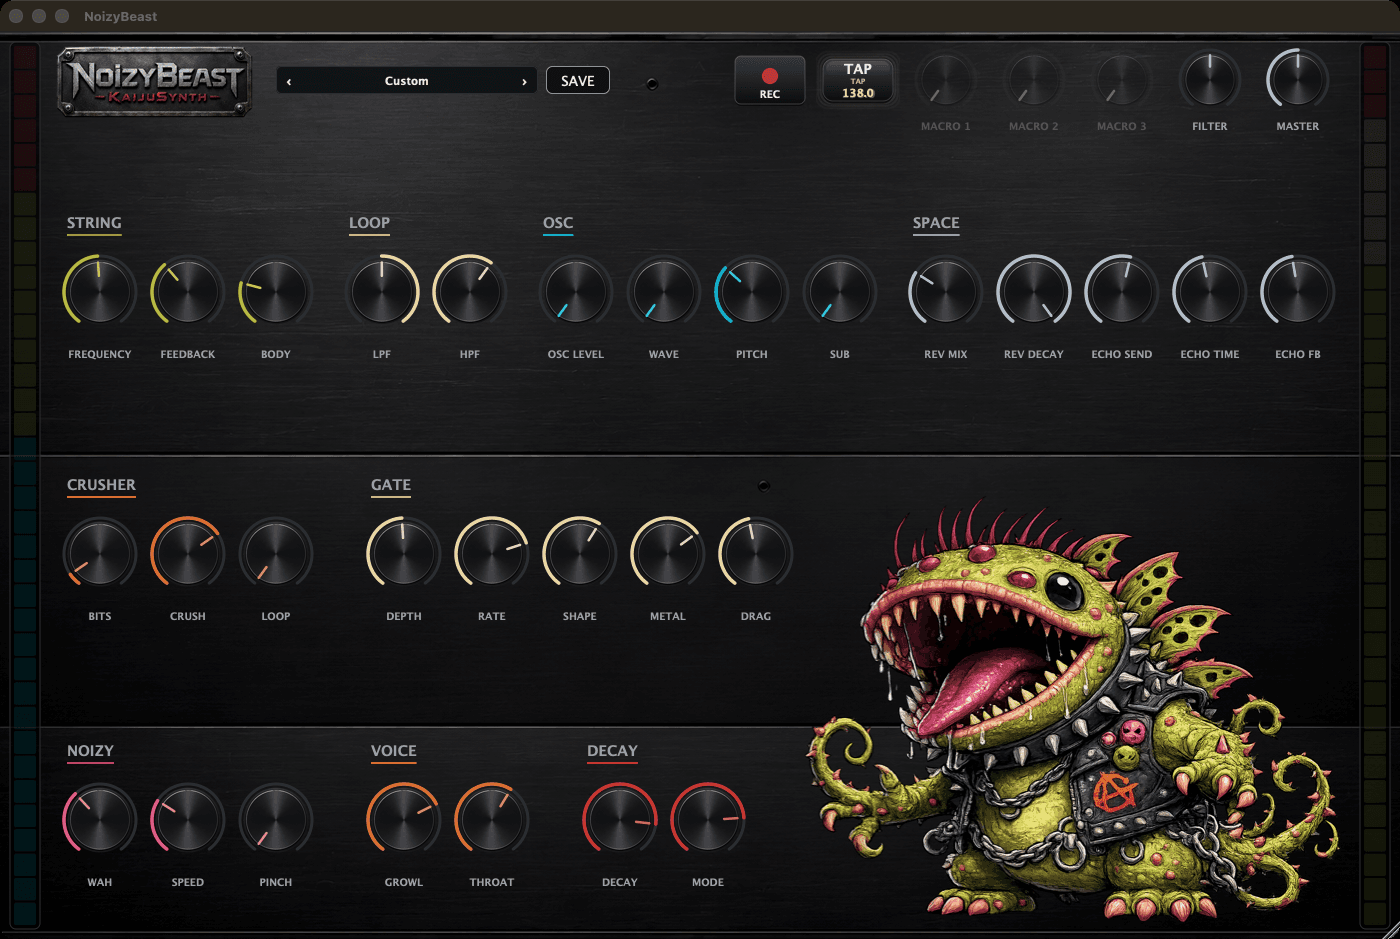Image resolution: width=1400 pixels, height=939 pixels.
Task: Click the DECAY knob
Action: click(620, 820)
